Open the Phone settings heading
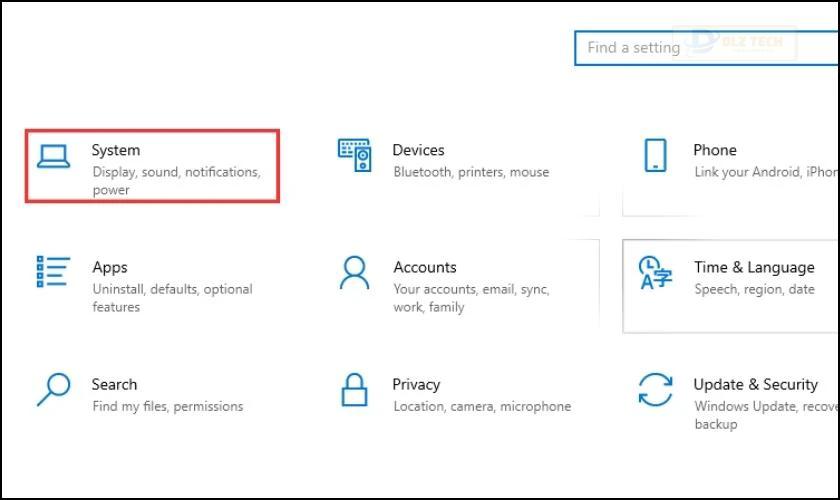The image size is (840, 500). [715, 150]
